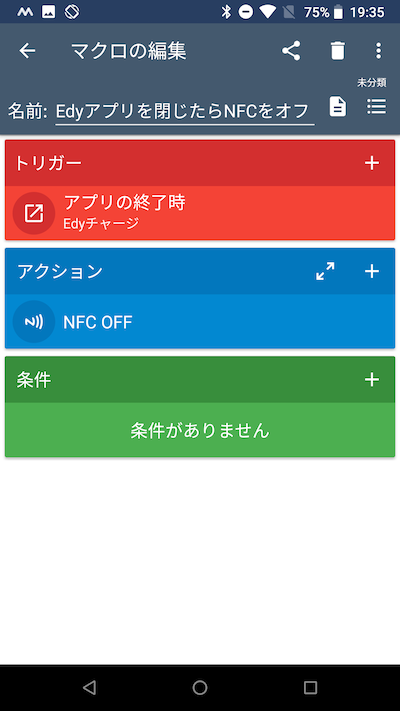Open the macro description document icon

[x=338, y=107]
